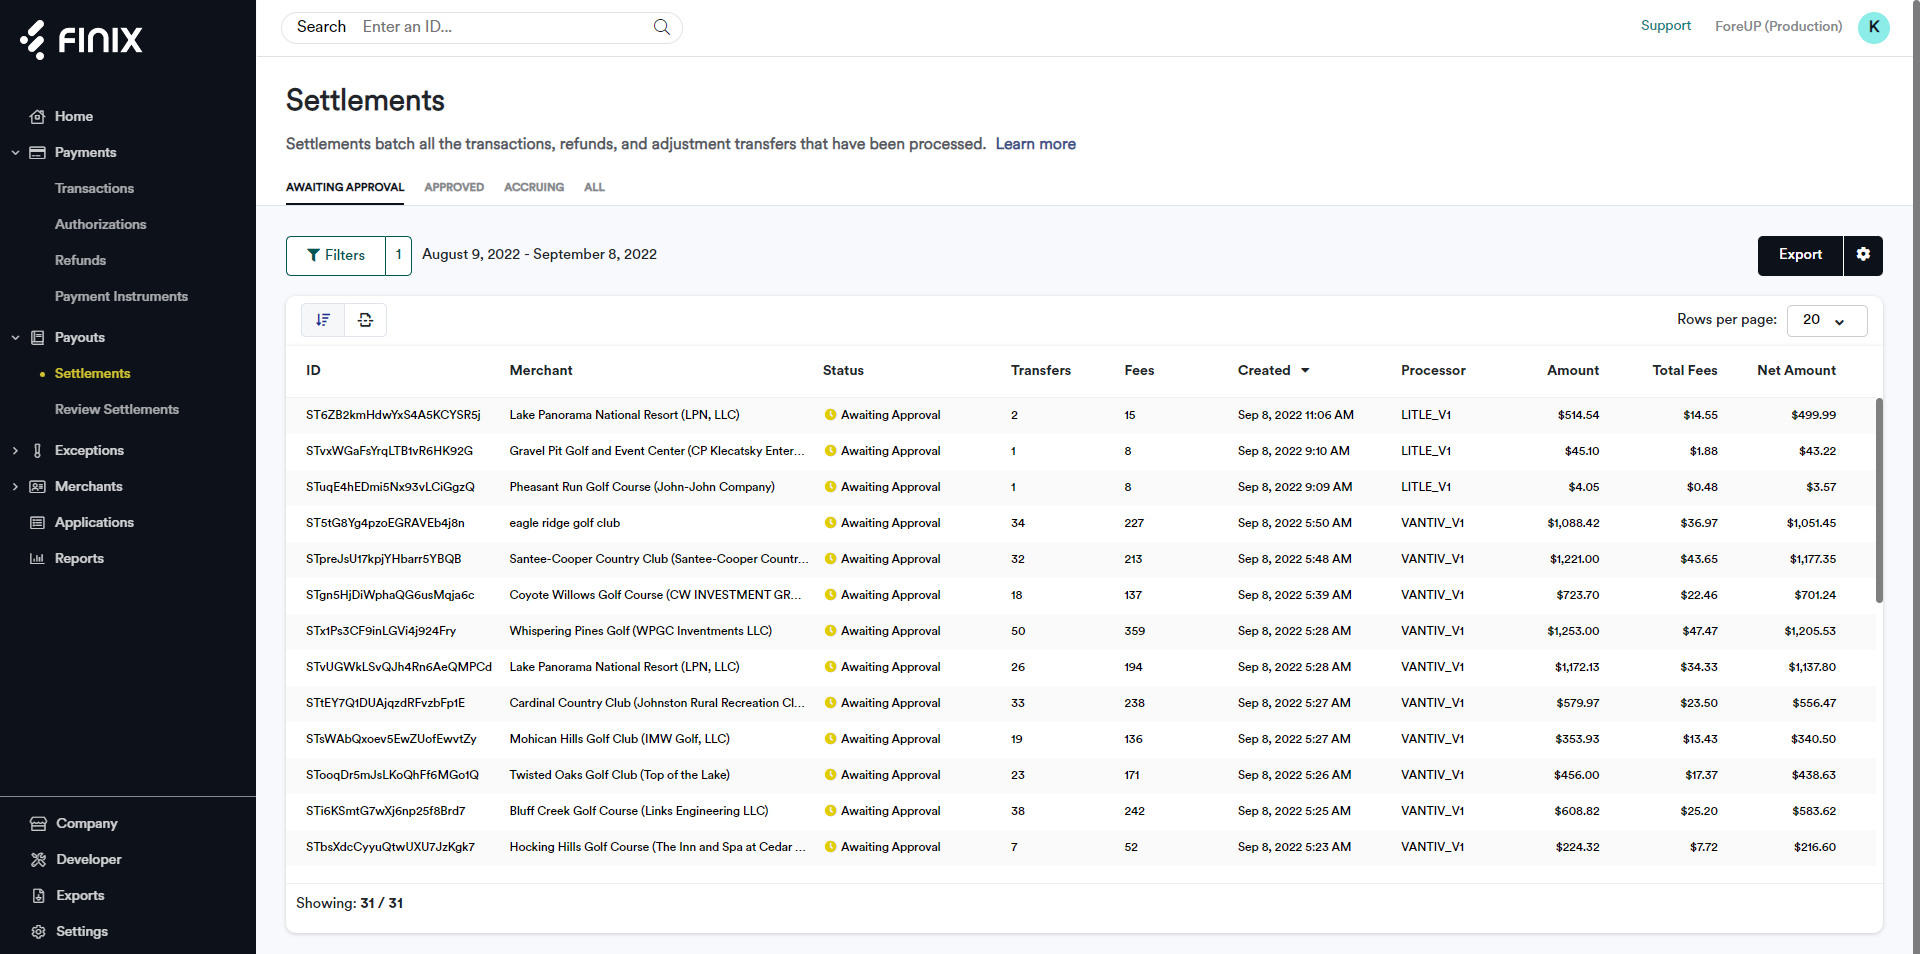
Task: Click status icon for Twisted Oaks Golf Club
Action: (830, 775)
